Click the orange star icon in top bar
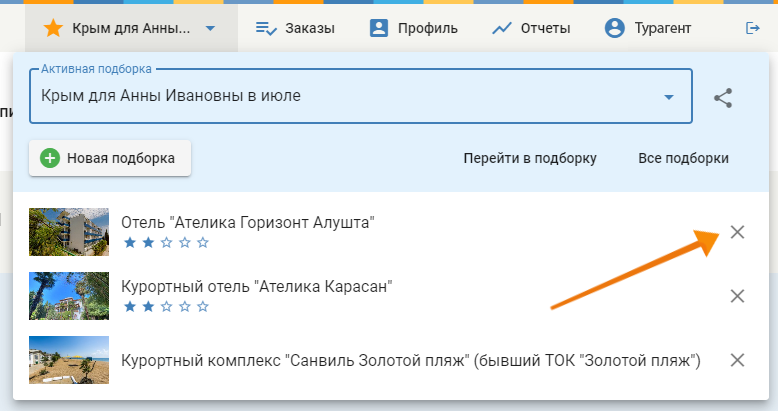779x413 pixels. tap(54, 29)
